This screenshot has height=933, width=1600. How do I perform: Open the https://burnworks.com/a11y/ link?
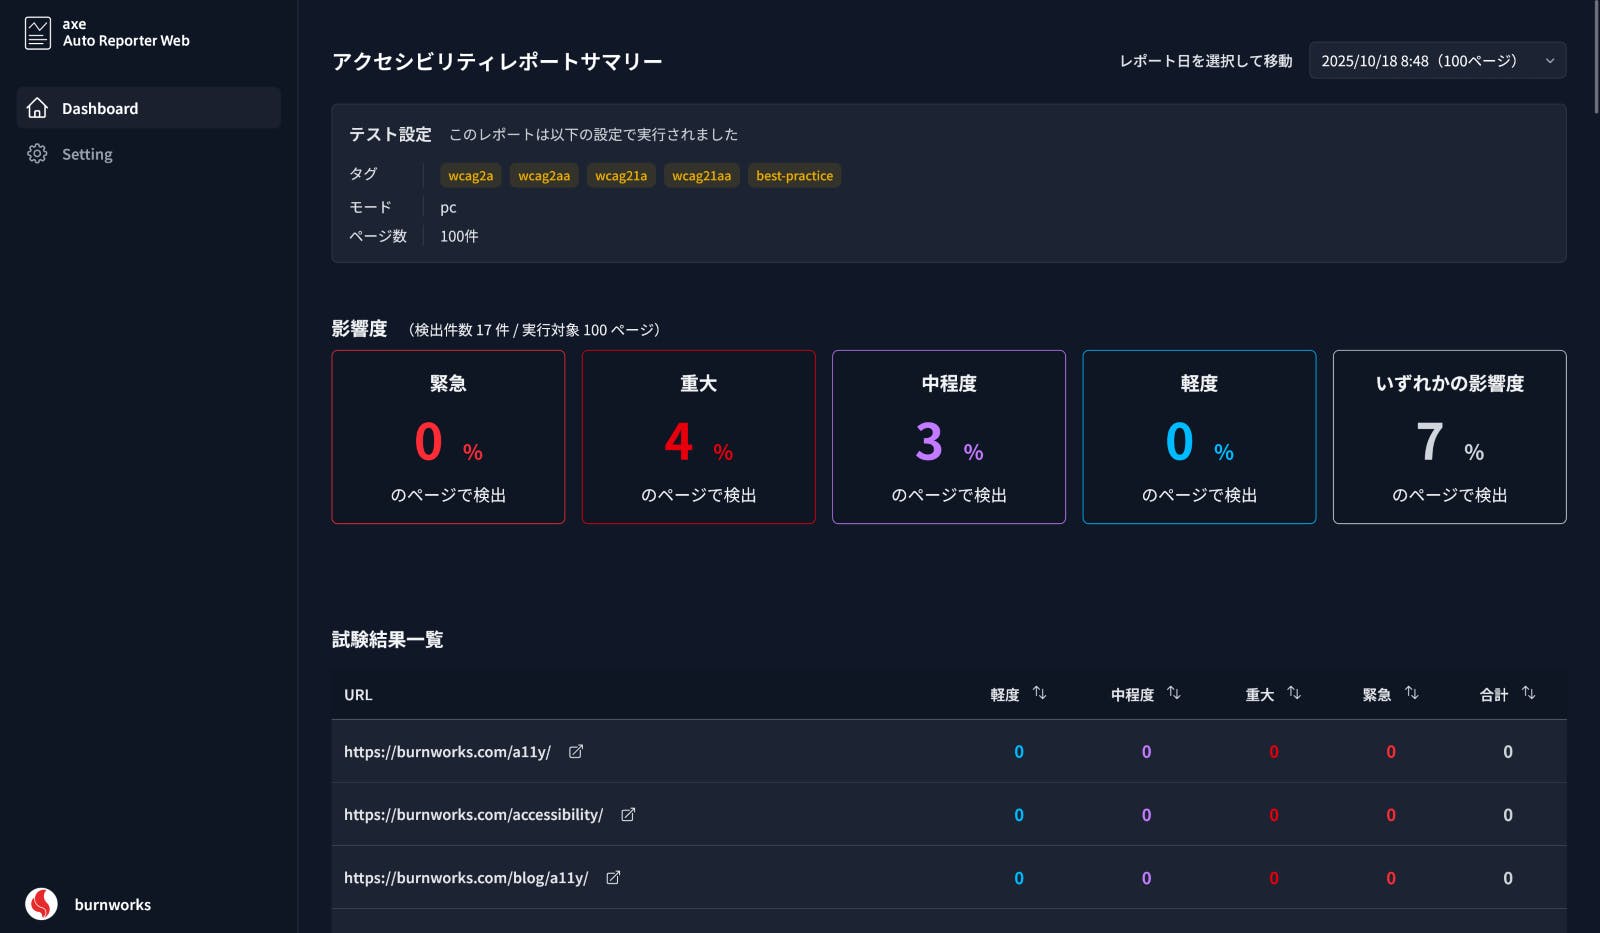(x=447, y=752)
